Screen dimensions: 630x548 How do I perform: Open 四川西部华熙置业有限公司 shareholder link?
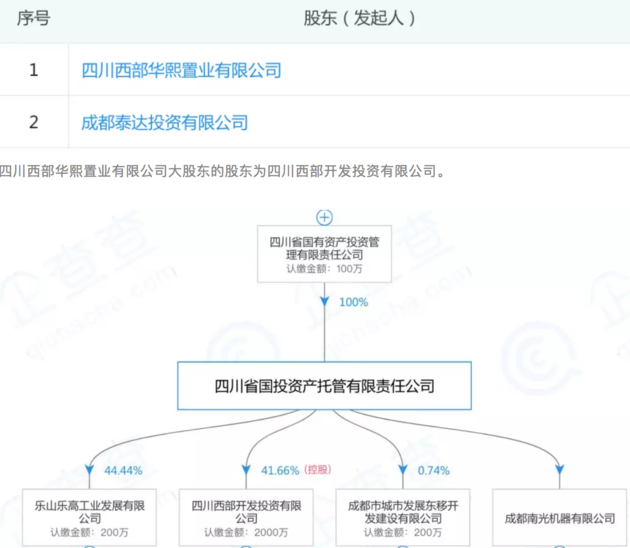(x=181, y=70)
